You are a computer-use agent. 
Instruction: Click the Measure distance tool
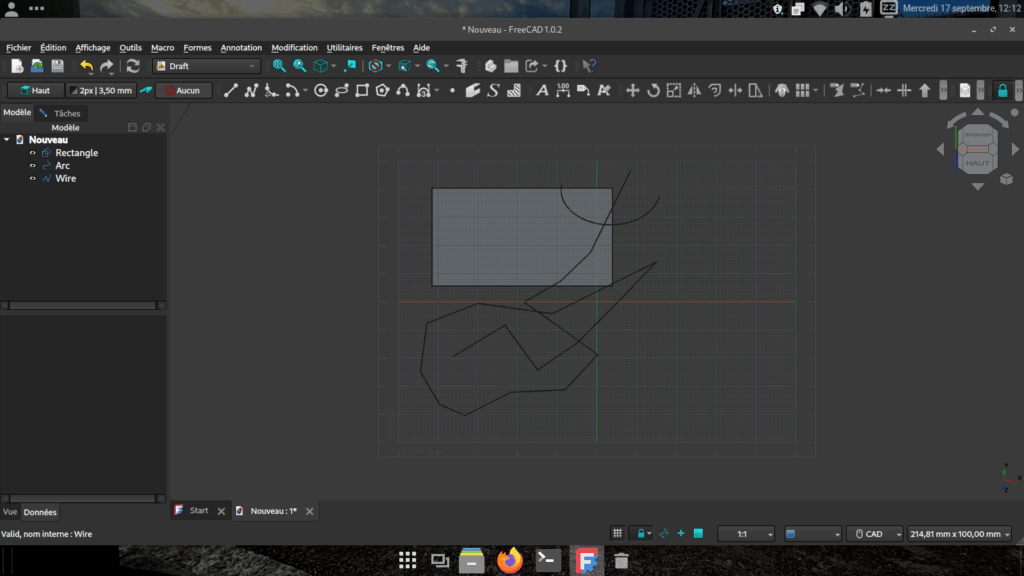pyautogui.click(x=462, y=66)
